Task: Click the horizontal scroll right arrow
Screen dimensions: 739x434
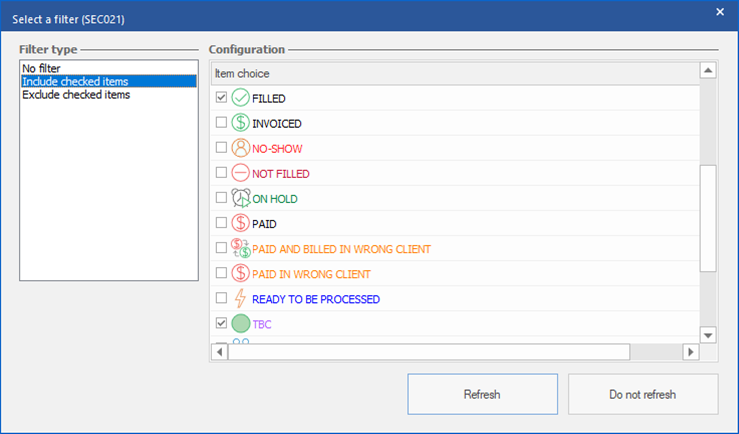Action: click(689, 352)
